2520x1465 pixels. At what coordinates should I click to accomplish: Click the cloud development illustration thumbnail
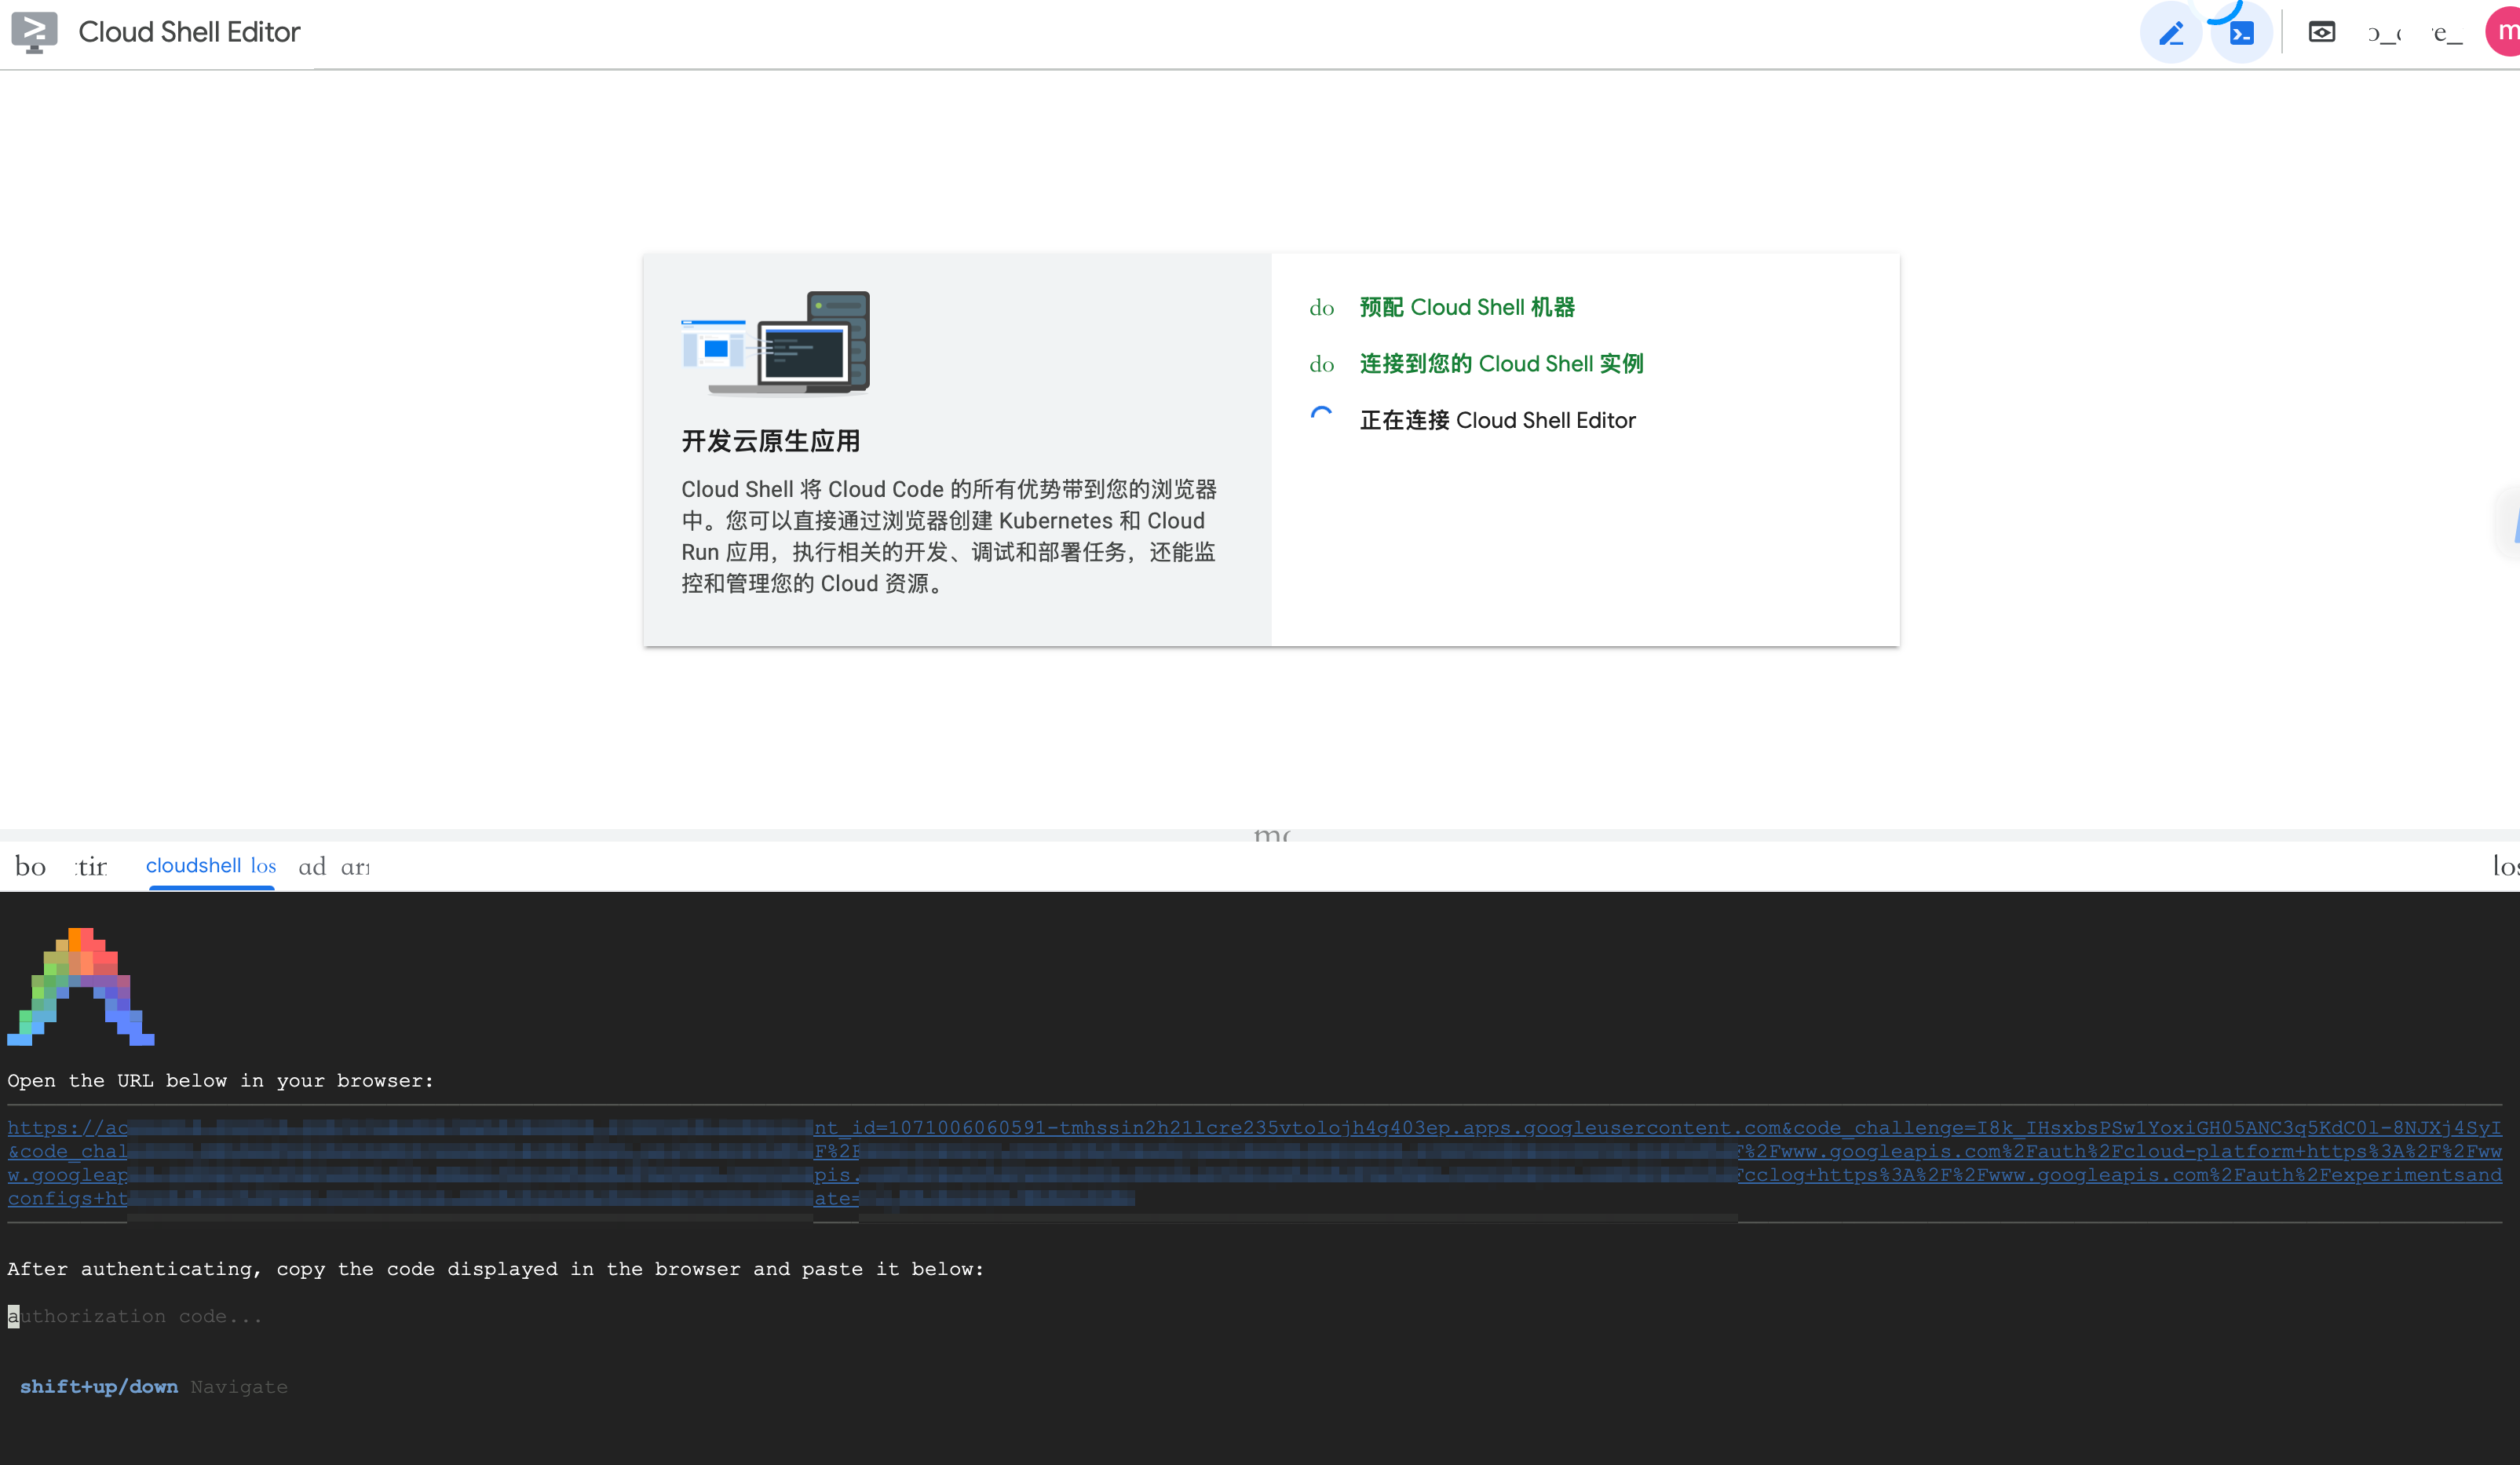pos(775,343)
